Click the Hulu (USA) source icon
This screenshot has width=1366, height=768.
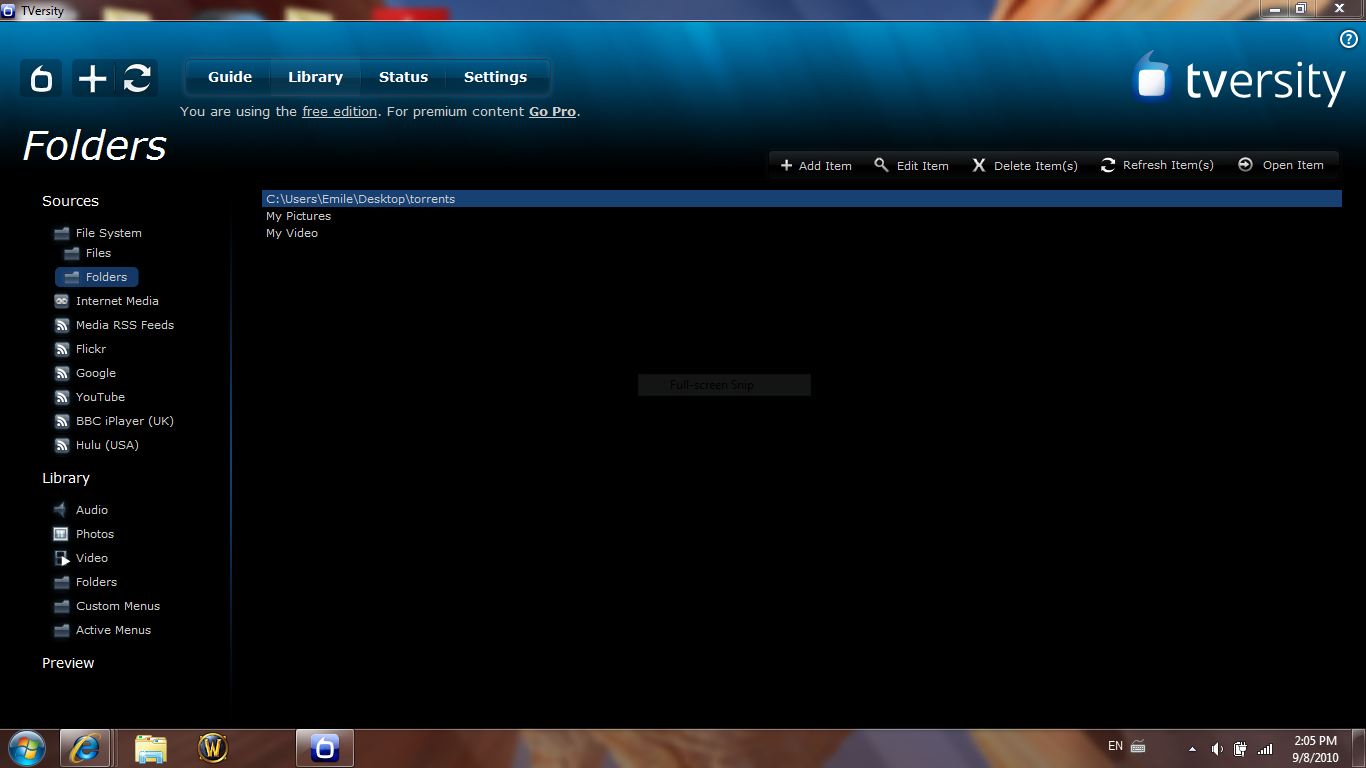(61, 445)
